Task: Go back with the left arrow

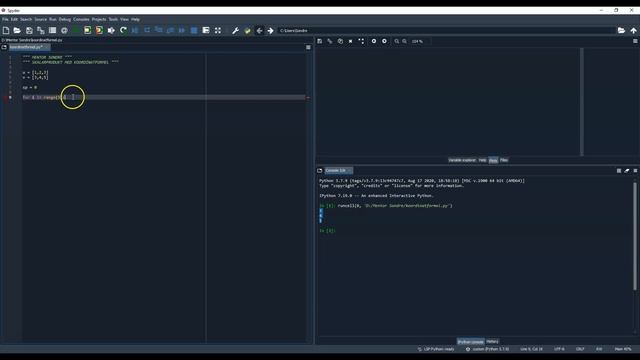Action: pyautogui.click(x=259, y=30)
